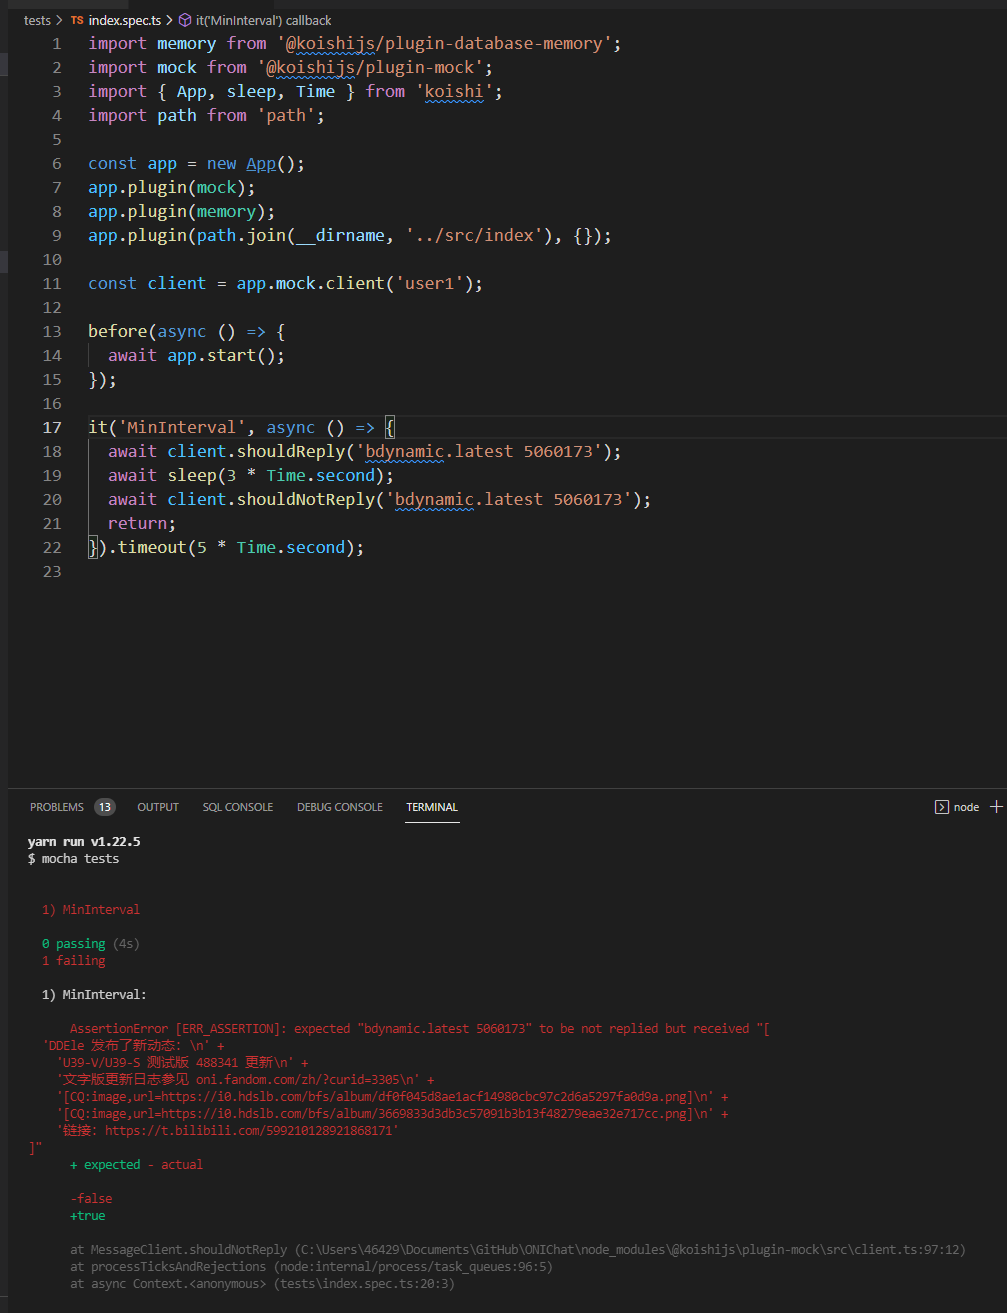Click '@koishijs/plugin-mock' import string

[x=370, y=67]
